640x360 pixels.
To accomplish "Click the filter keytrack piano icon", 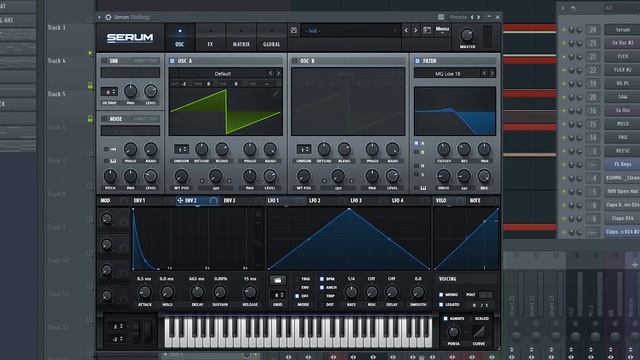I will (423, 188).
